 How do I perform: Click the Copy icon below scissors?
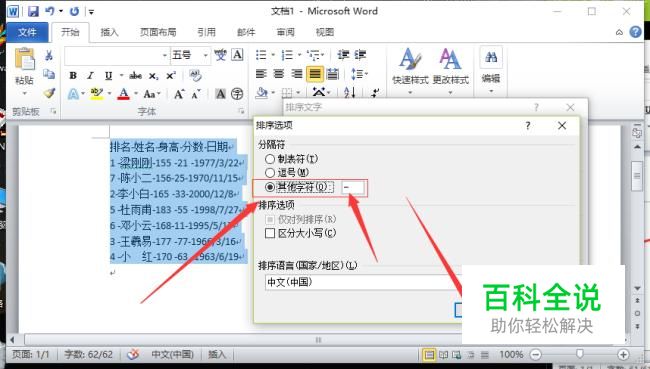(49, 74)
